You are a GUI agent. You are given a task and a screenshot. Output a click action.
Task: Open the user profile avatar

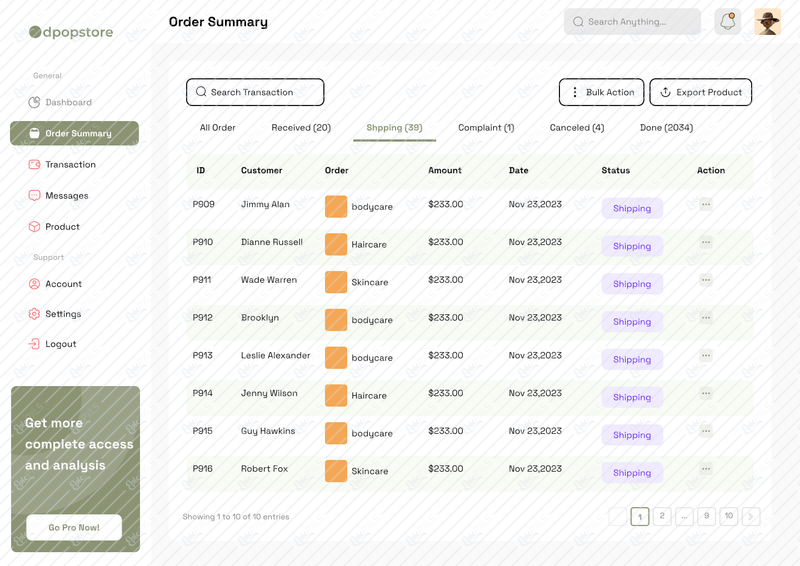[768, 22]
